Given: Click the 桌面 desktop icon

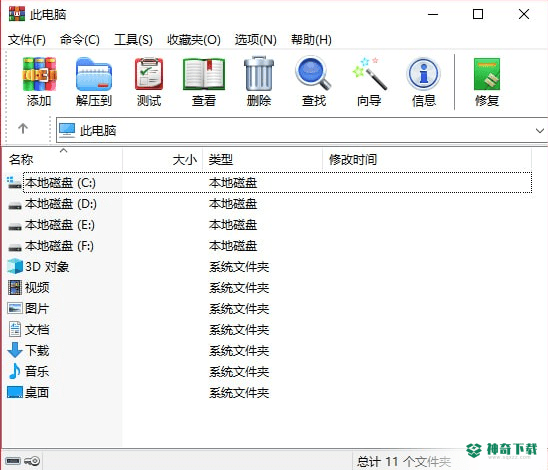Looking at the screenshot, I should (x=15, y=392).
